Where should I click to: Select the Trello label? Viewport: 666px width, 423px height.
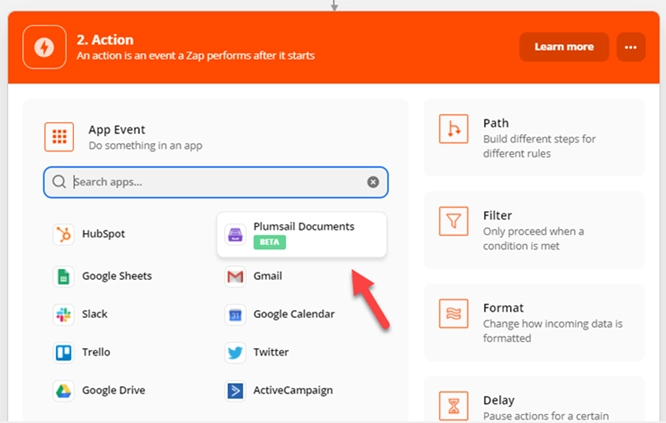(96, 352)
